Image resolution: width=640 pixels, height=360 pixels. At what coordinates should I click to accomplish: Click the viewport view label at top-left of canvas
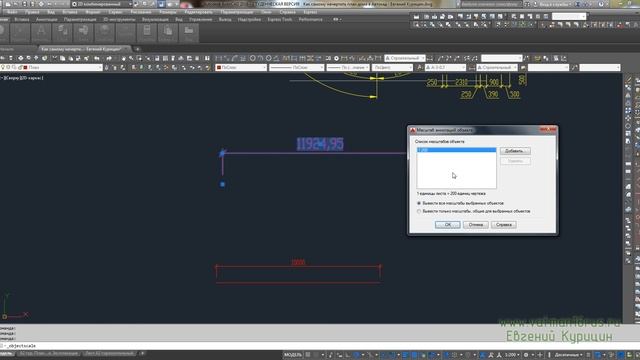tap(22, 78)
